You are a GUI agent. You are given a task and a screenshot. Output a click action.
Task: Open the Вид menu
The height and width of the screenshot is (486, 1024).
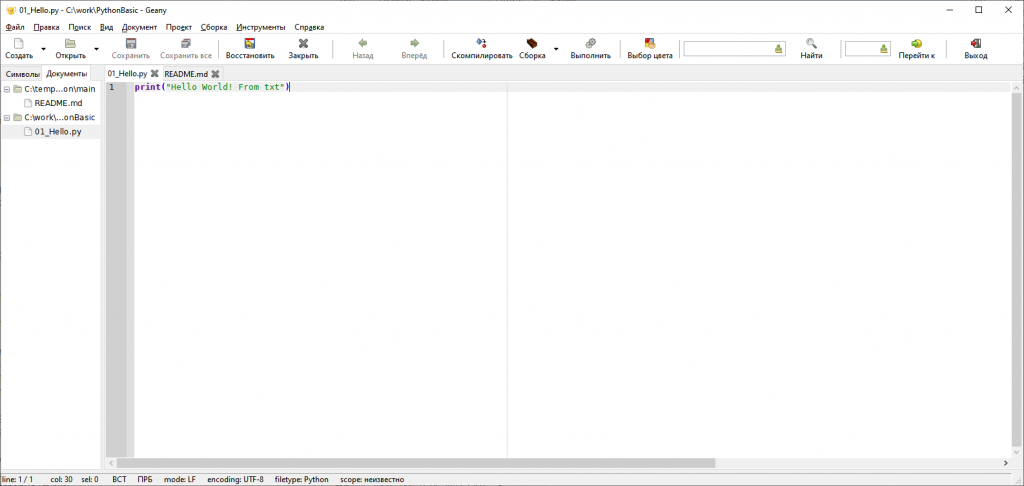[x=106, y=27]
